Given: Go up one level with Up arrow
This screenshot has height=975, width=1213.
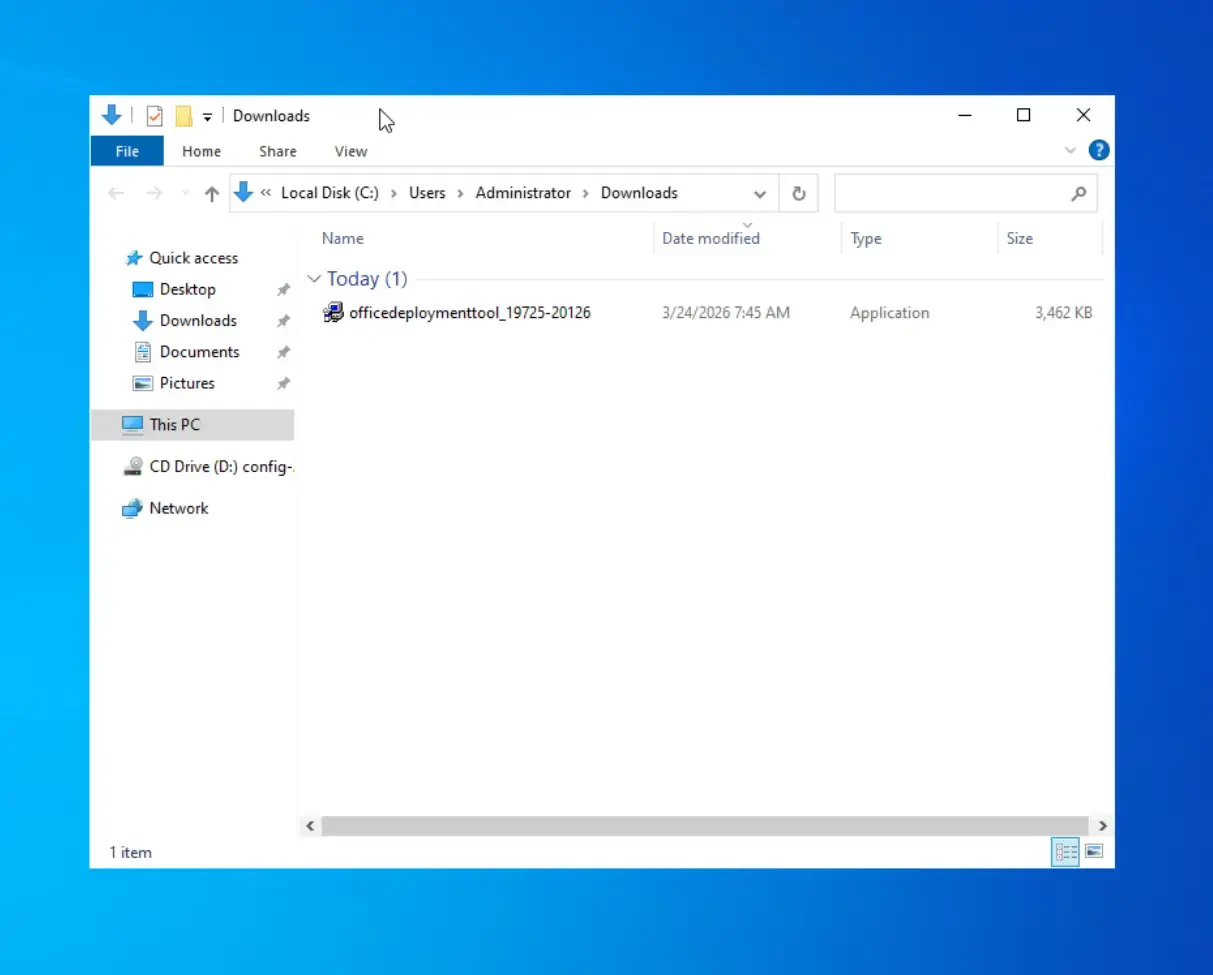Looking at the screenshot, I should click(x=211, y=194).
